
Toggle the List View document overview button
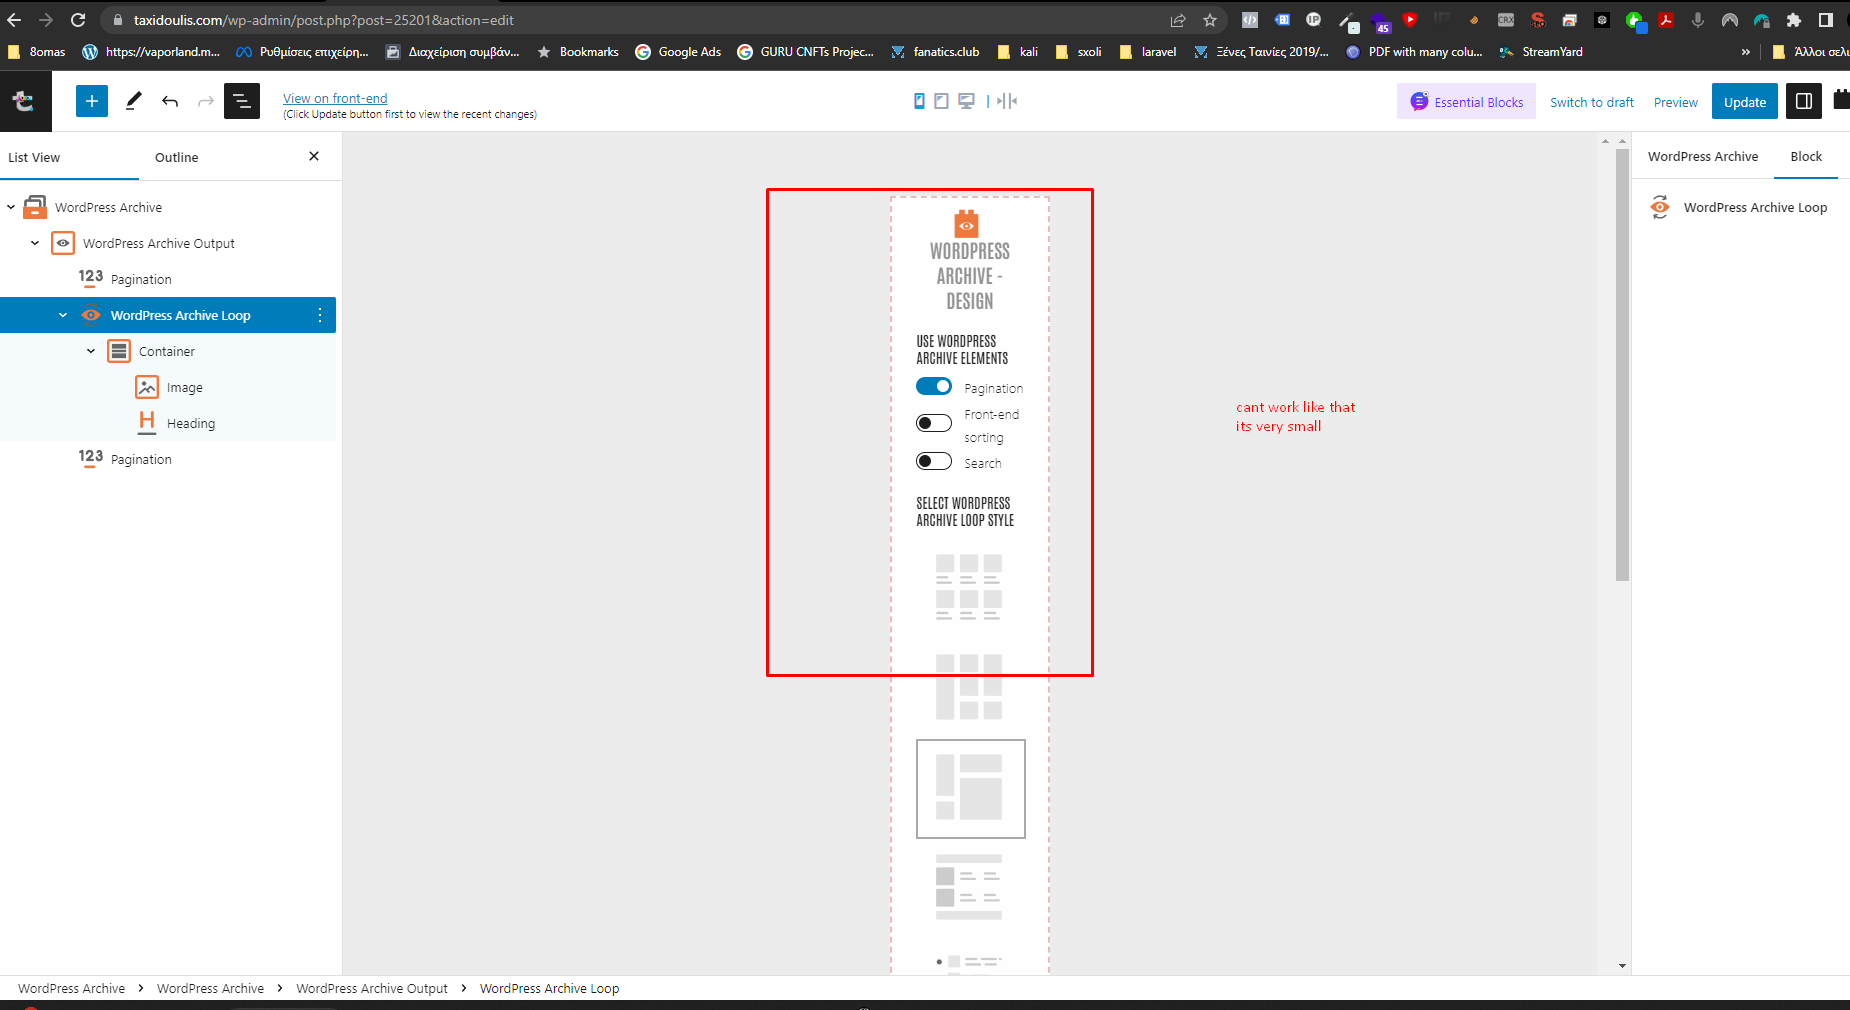(x=242, y=101)
